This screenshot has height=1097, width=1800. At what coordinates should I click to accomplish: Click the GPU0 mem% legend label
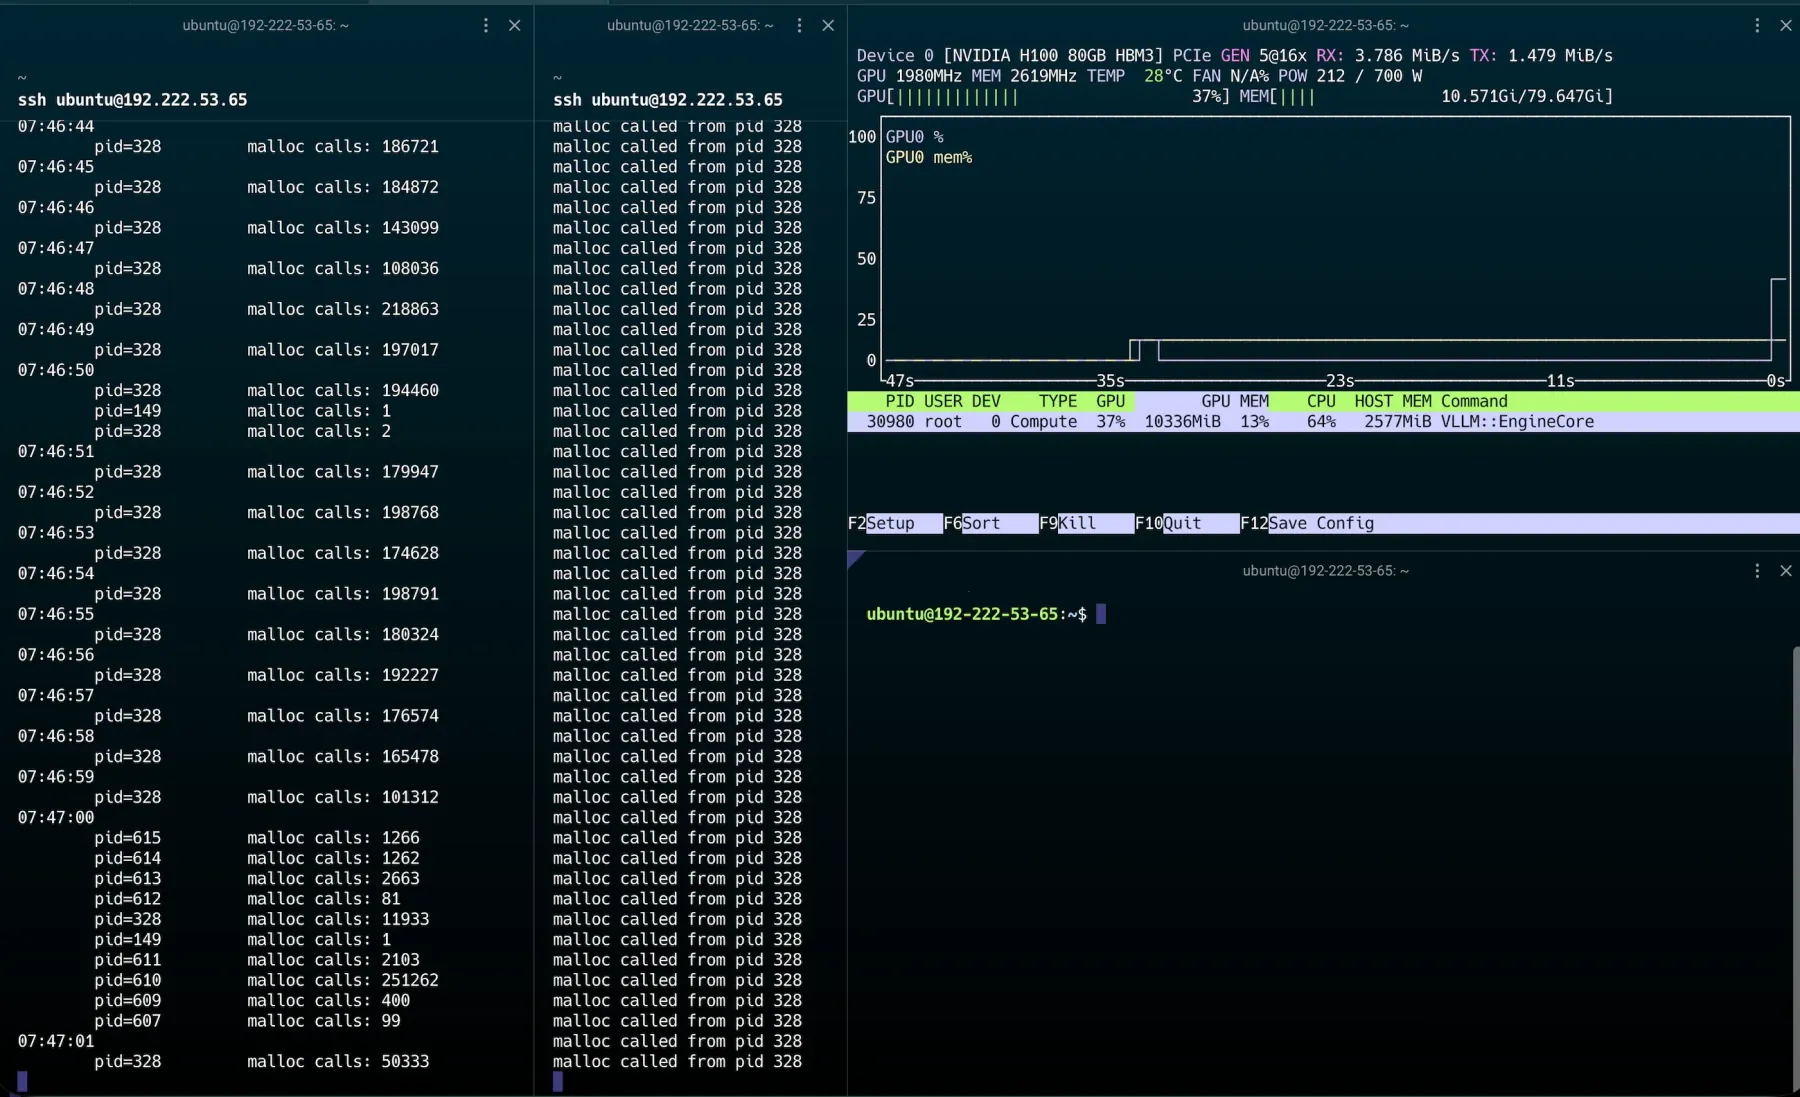(929, 157)
